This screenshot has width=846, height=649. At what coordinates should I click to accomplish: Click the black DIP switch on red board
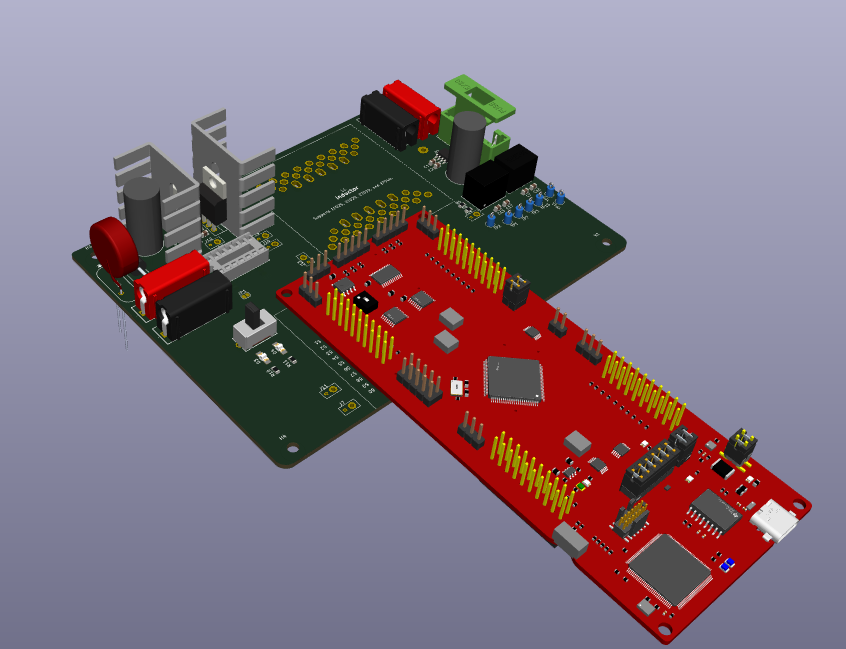tap(366, 302)
